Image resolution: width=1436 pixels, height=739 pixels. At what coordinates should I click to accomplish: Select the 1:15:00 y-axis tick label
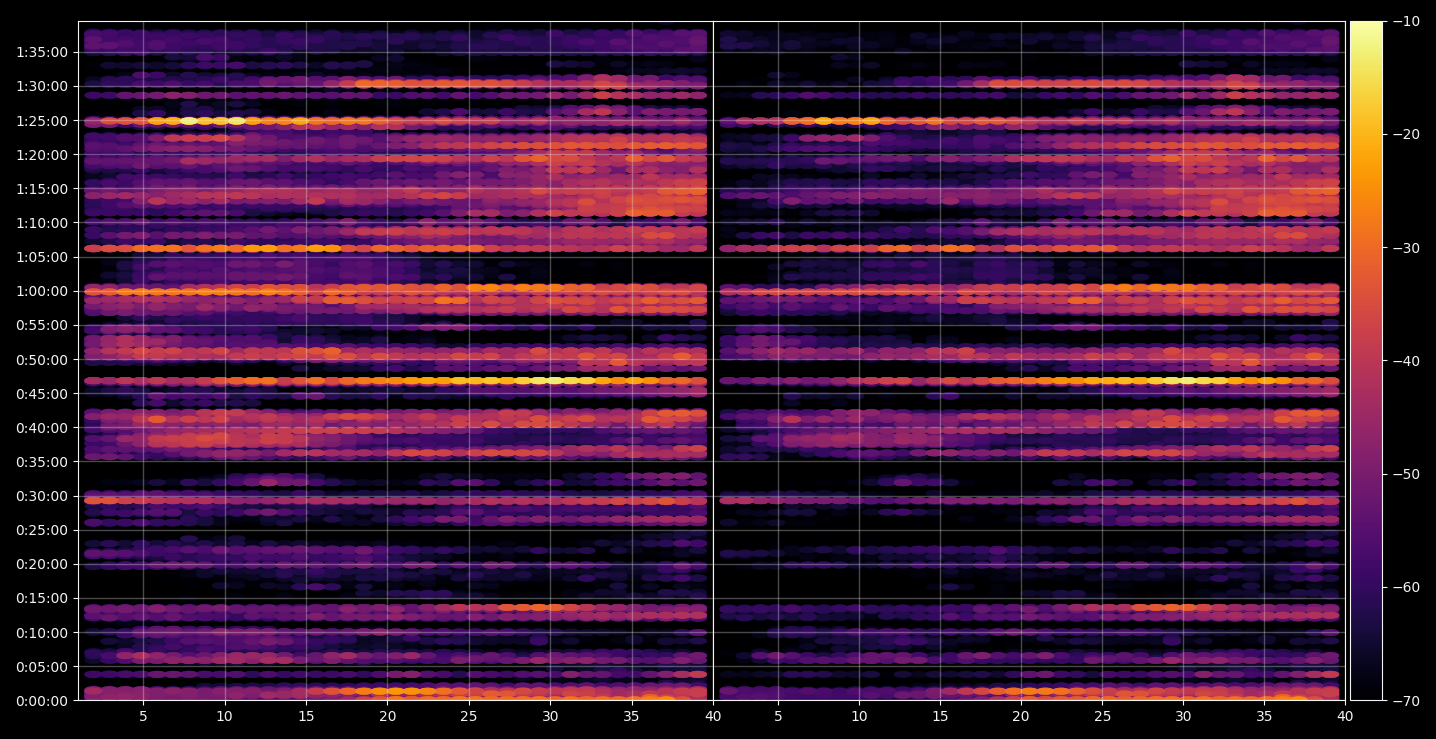[x=42, y=189]
